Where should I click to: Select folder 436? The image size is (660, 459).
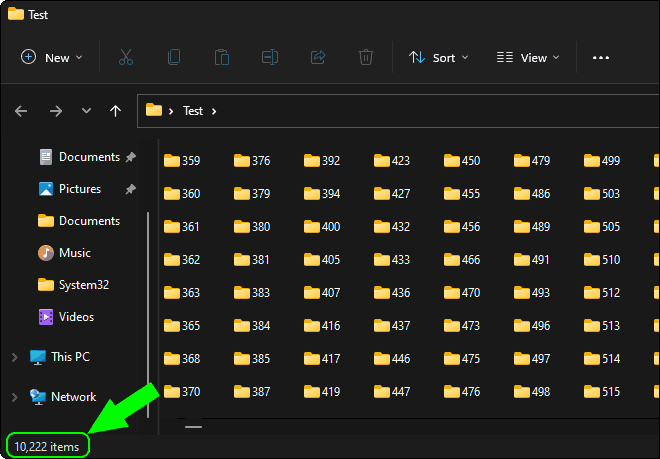click(x=392, y=293)
